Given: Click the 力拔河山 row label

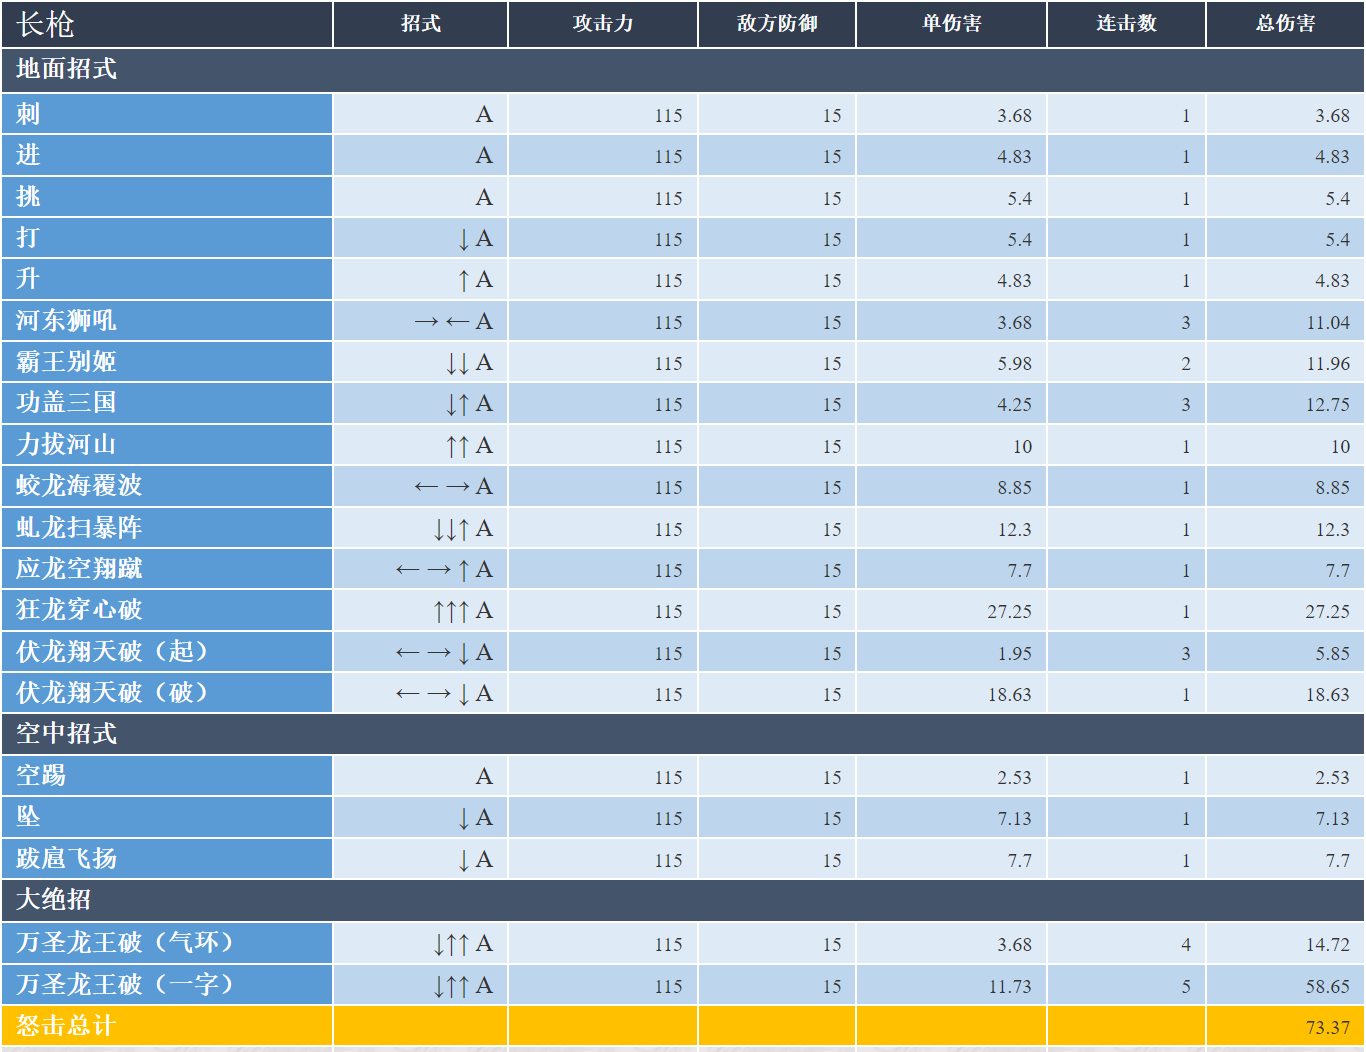Looking at the screenshot, I should coord(167,445).
